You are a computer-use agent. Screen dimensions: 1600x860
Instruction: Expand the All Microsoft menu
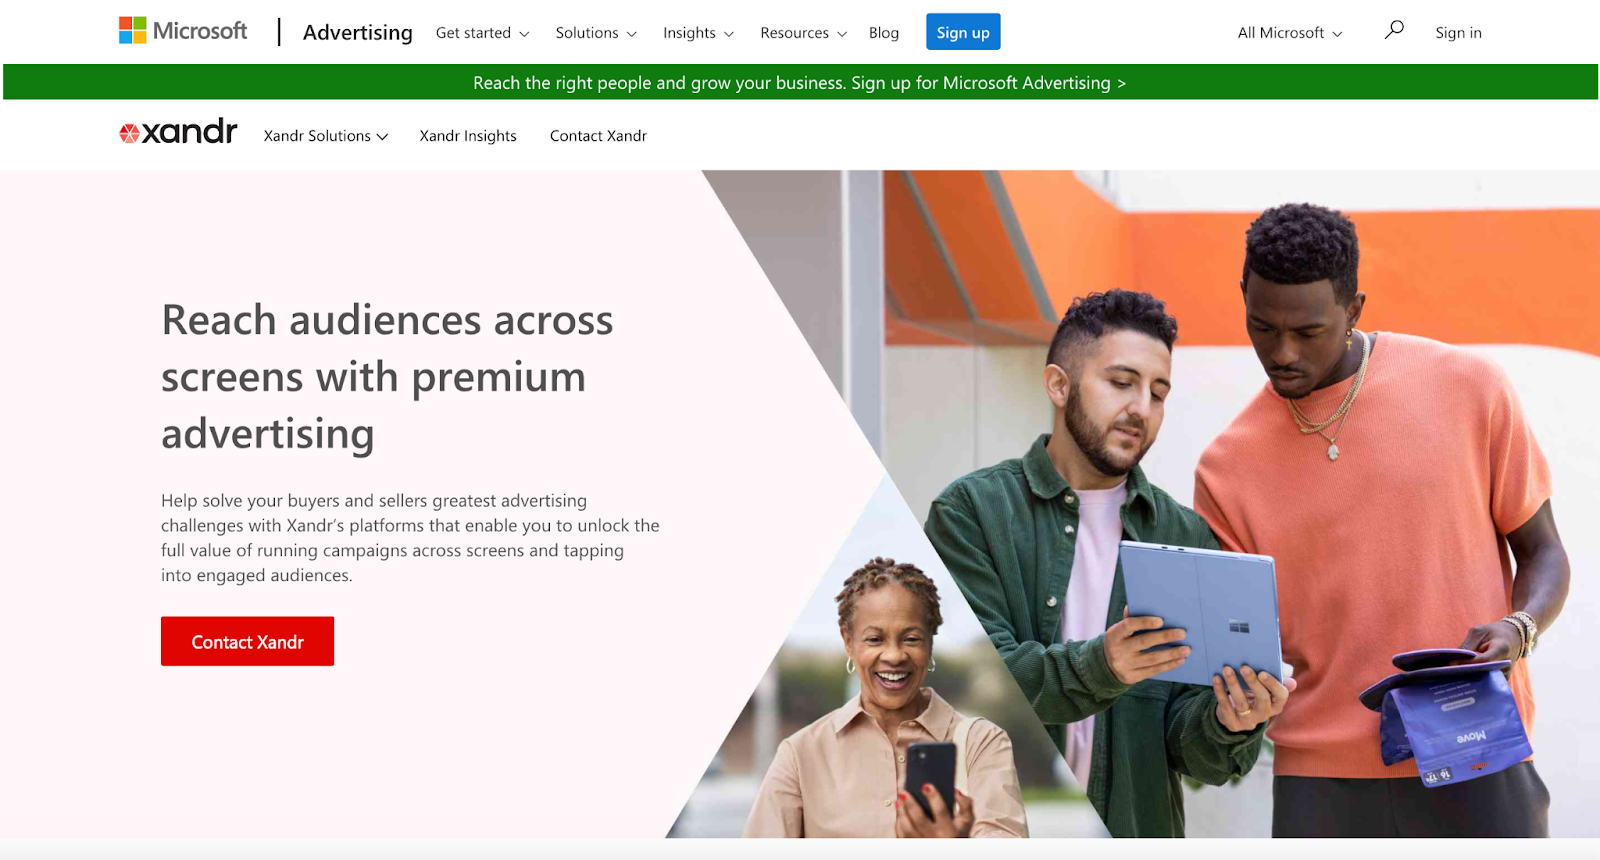(x=1290, y=33)
